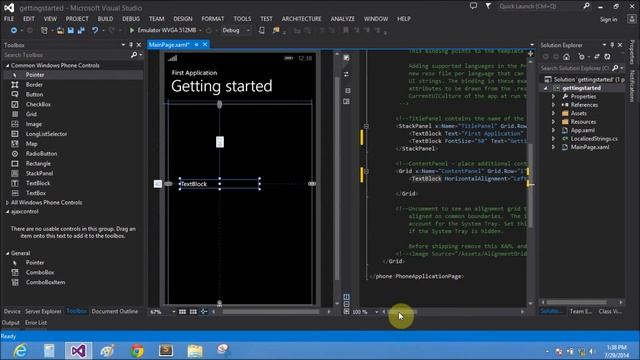Click the notifications filter flag icon
The height and width of the screenshot is (360, 640).
[x=488, y=6]
